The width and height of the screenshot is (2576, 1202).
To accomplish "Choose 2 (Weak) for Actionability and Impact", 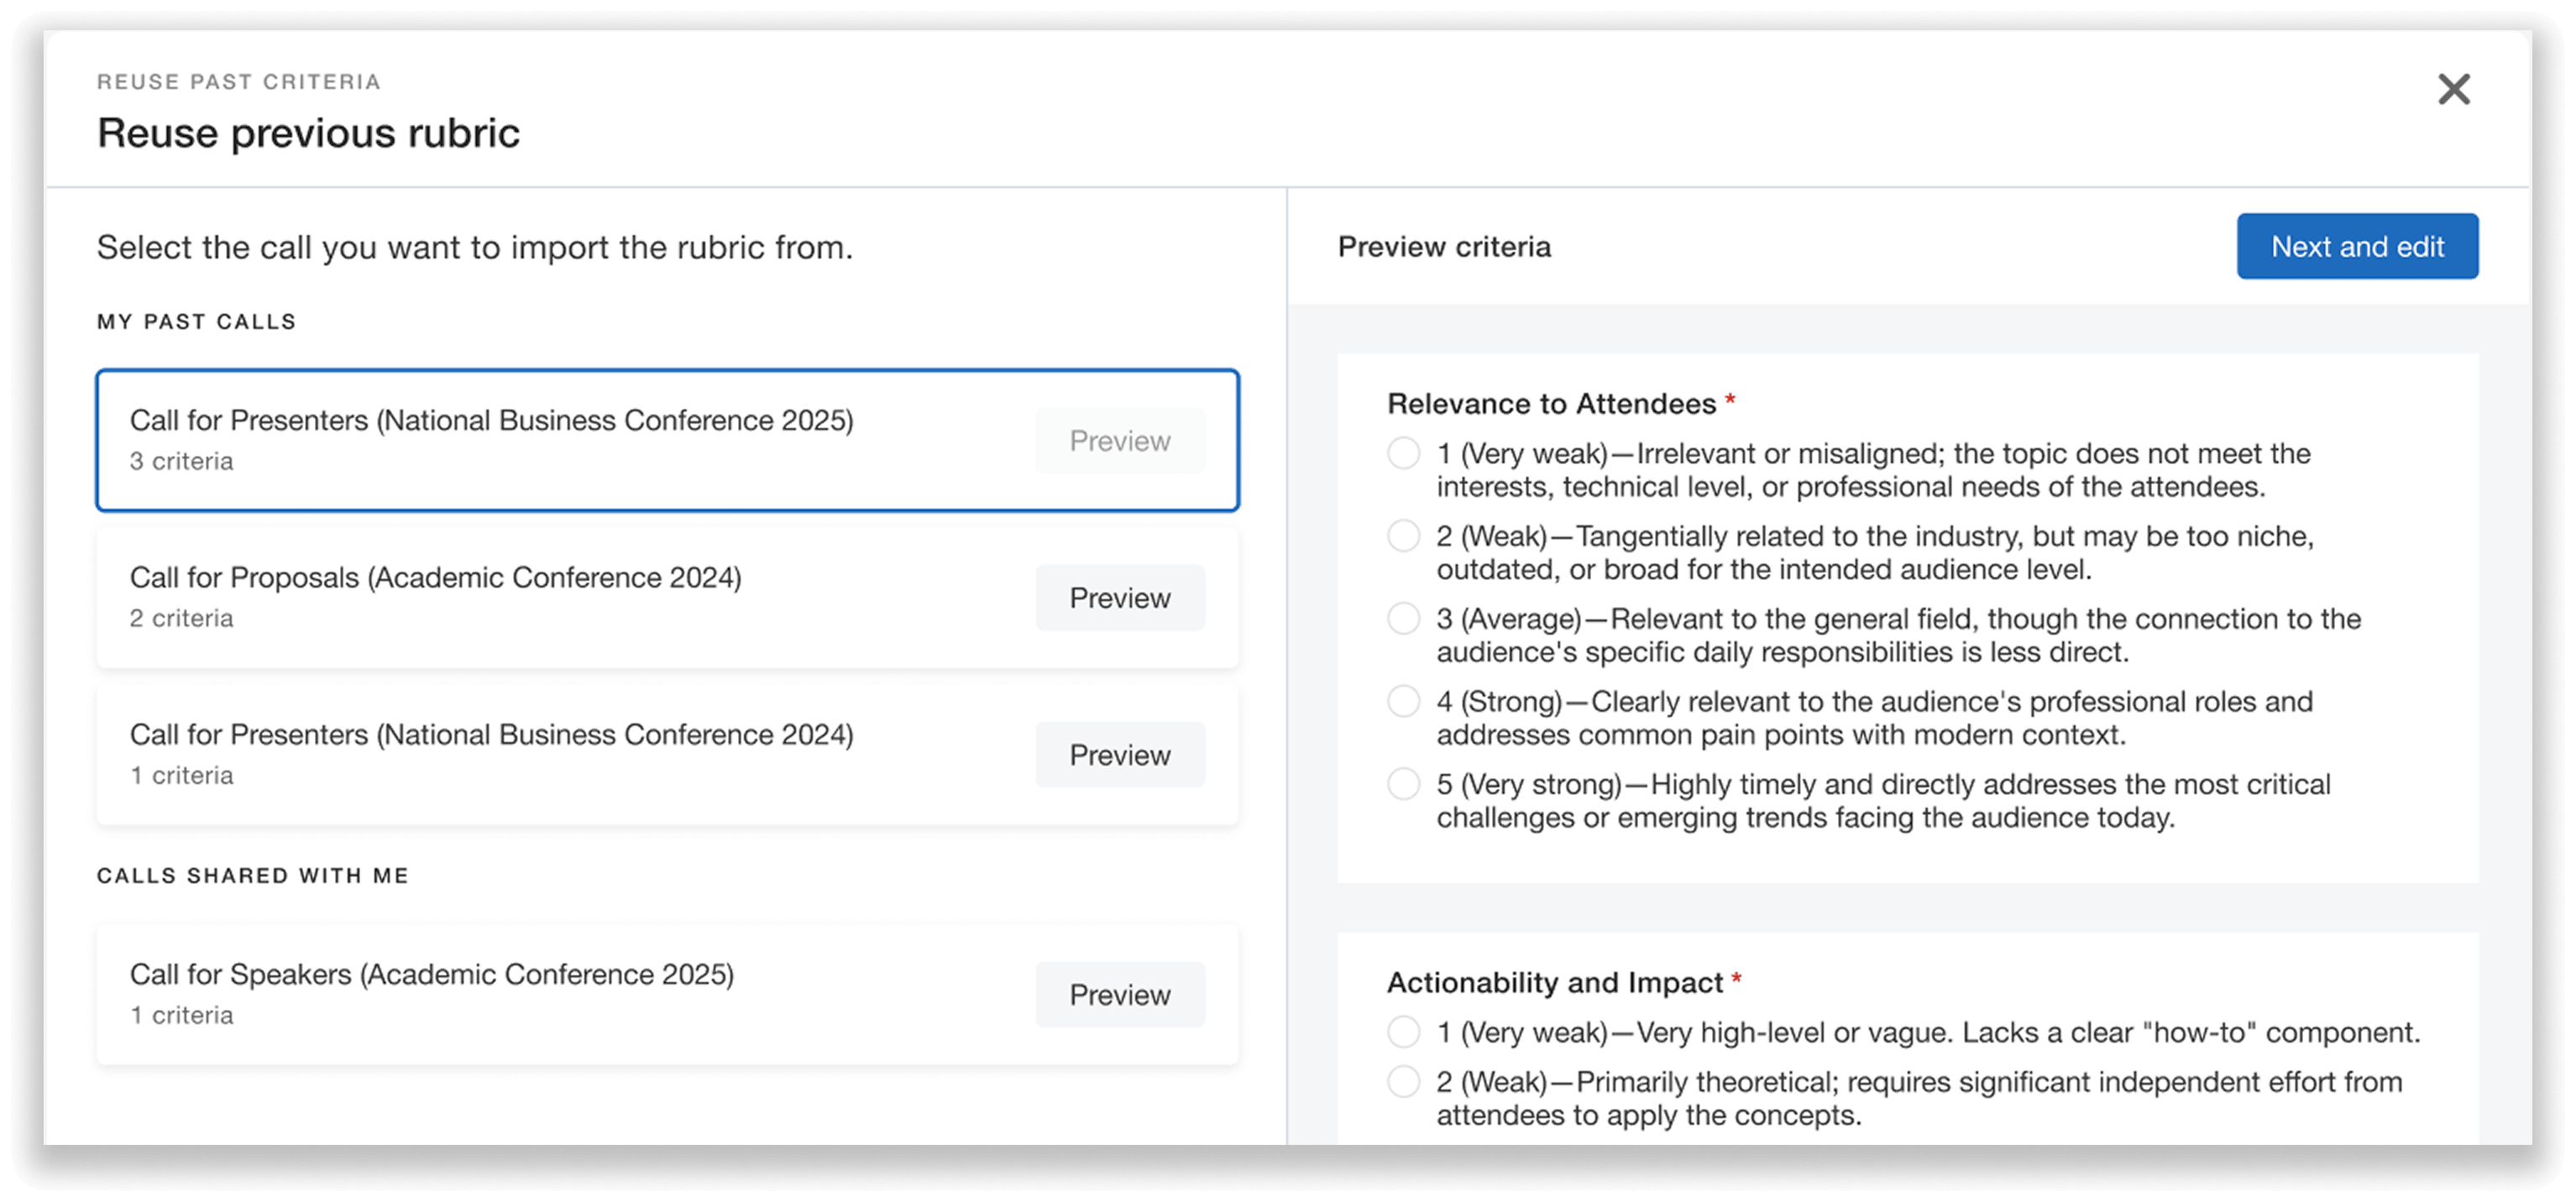I will (1403, 1082).
